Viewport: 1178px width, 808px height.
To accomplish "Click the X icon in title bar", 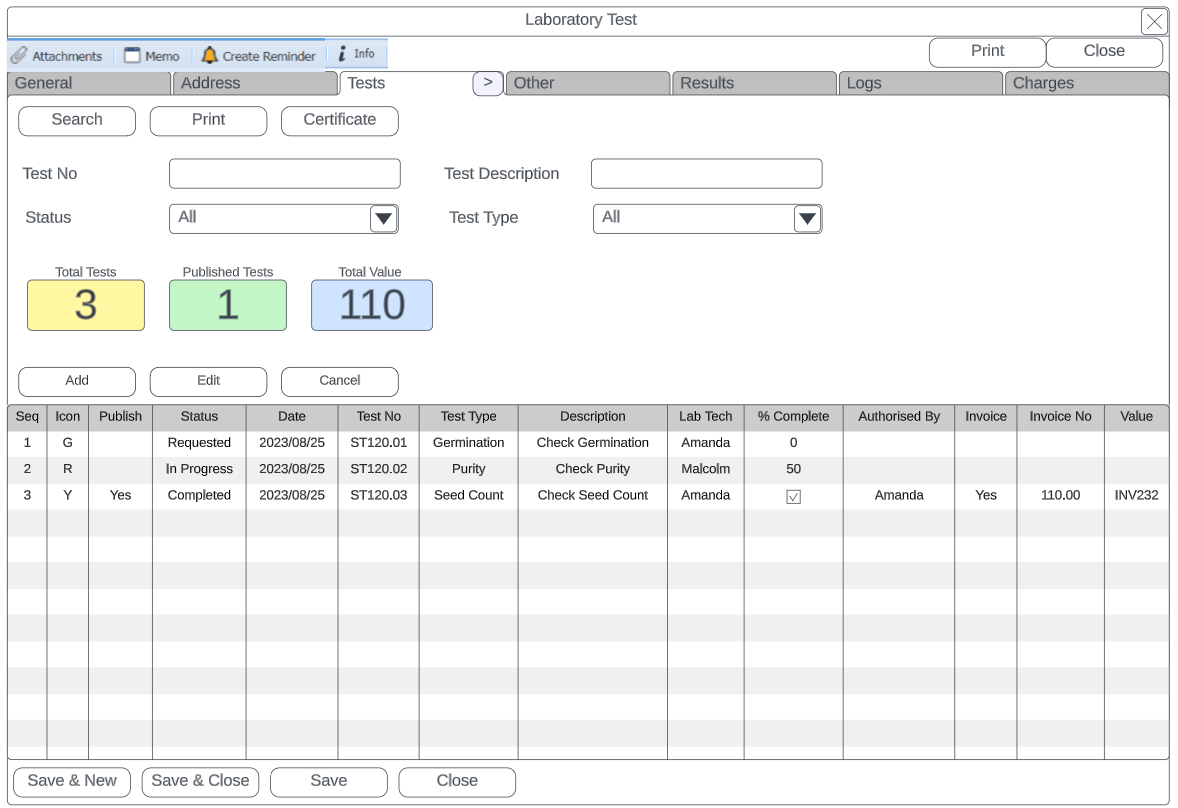I will (x=1154, y=21).
